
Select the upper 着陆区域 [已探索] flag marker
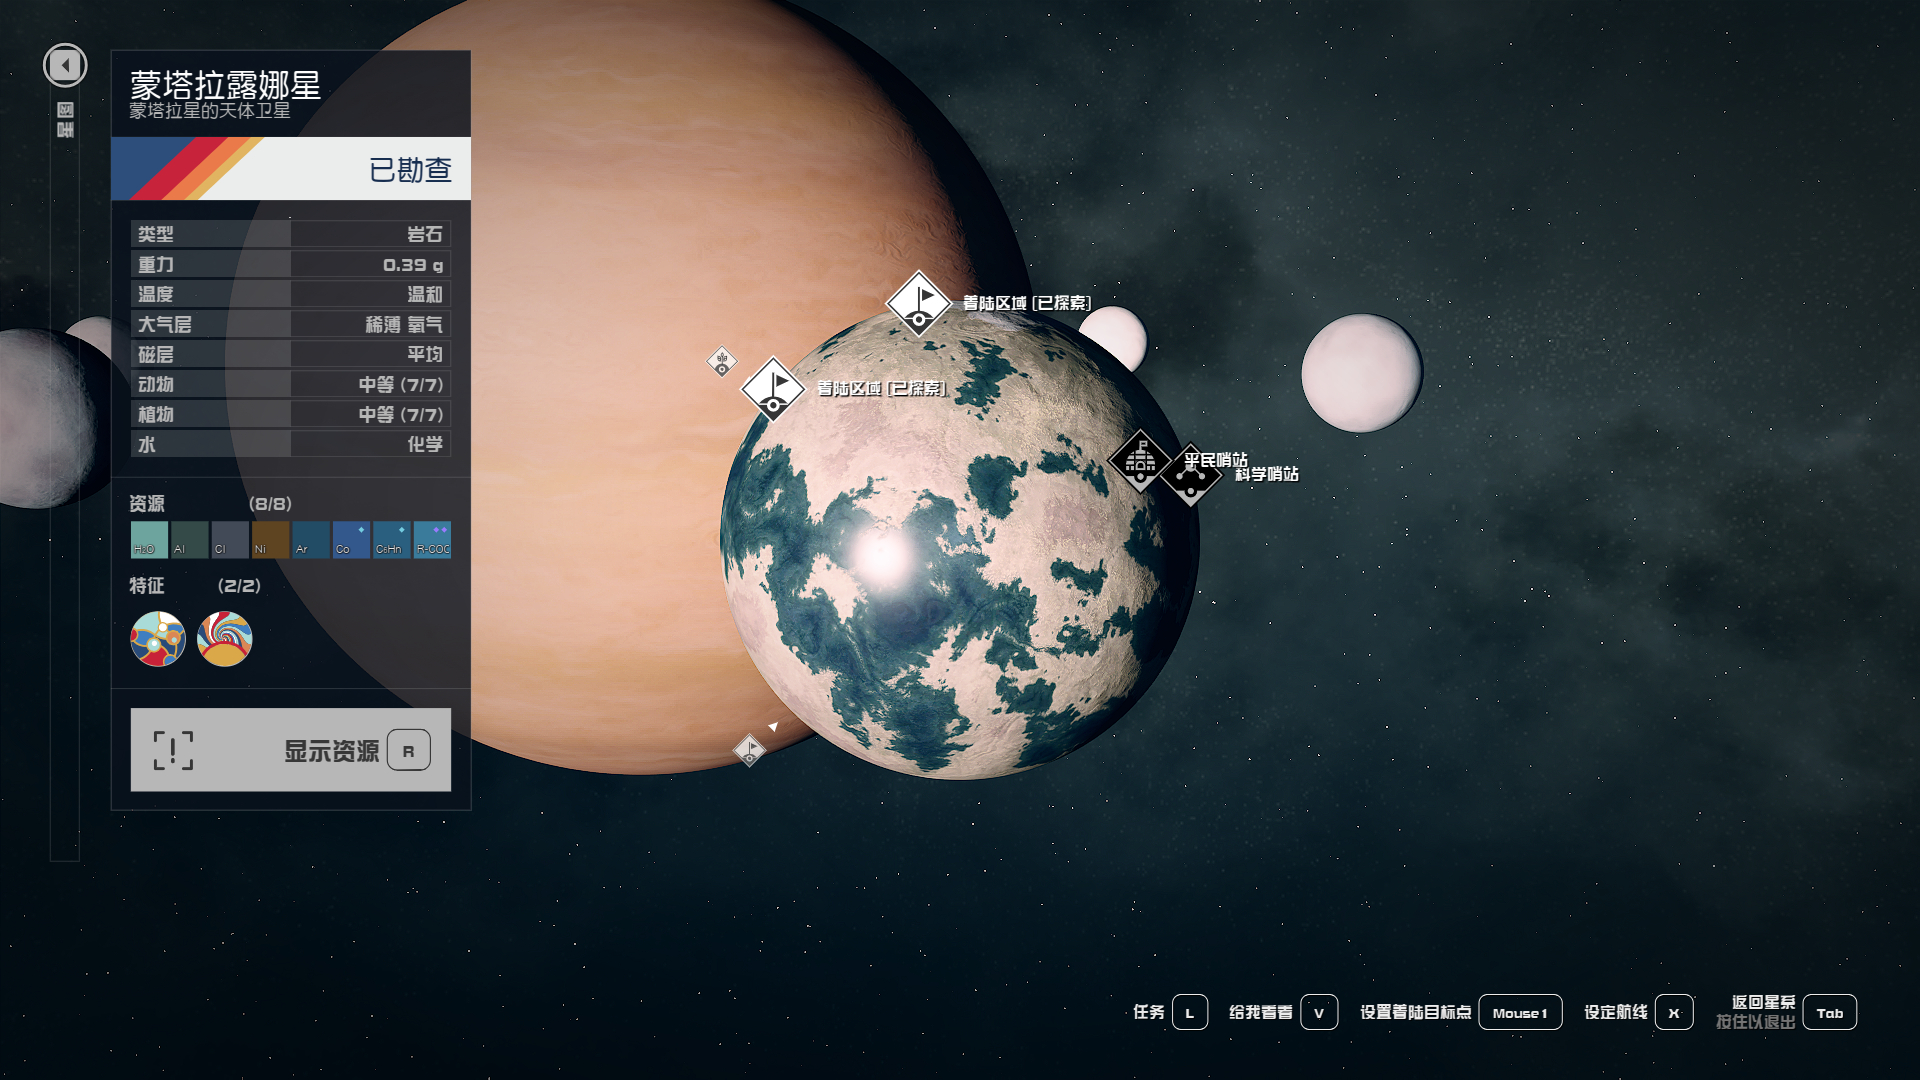click(x=919, y=303)
